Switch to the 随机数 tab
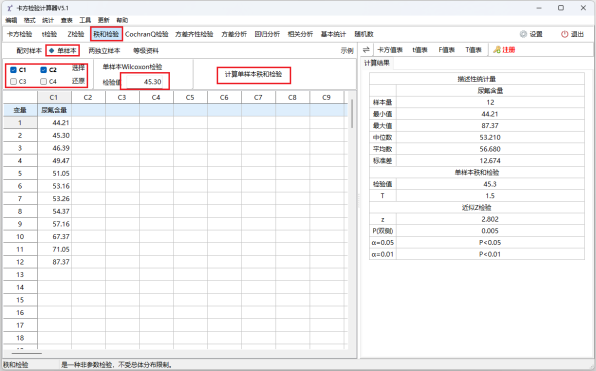 click(x=364, y=34)
